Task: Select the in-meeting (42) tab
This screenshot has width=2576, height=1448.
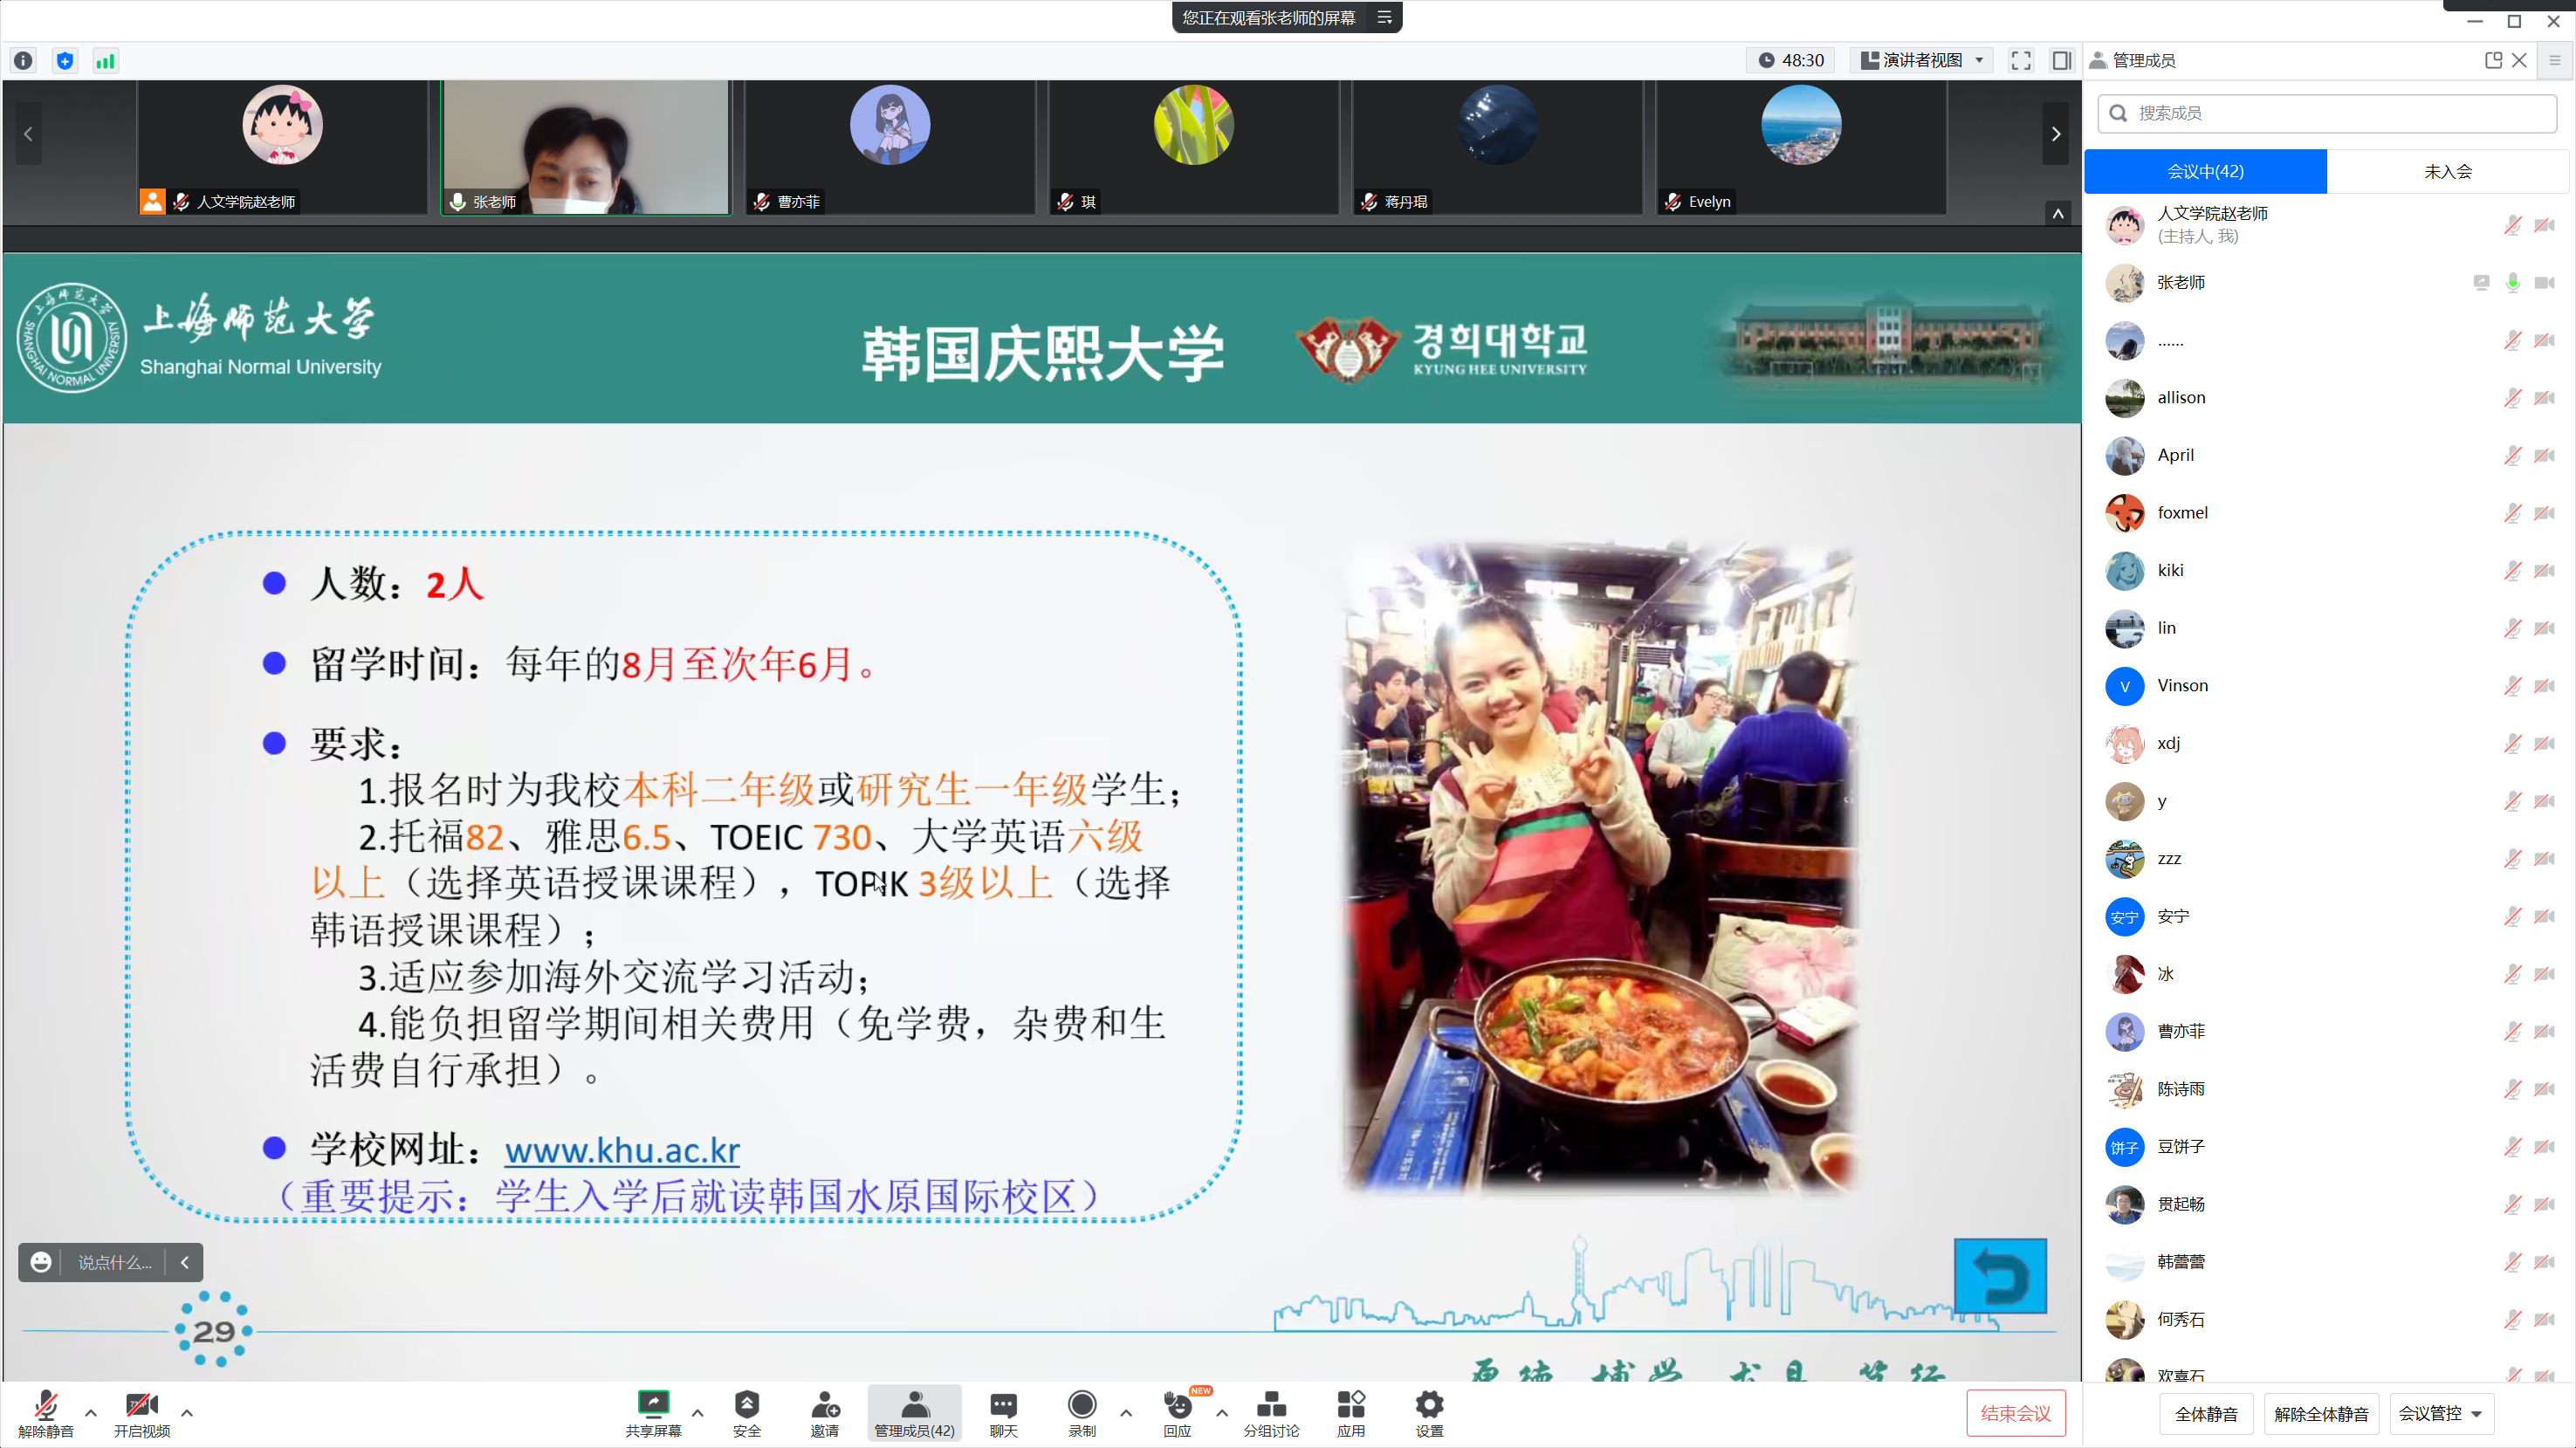Action: click(x=2205, y=171)
